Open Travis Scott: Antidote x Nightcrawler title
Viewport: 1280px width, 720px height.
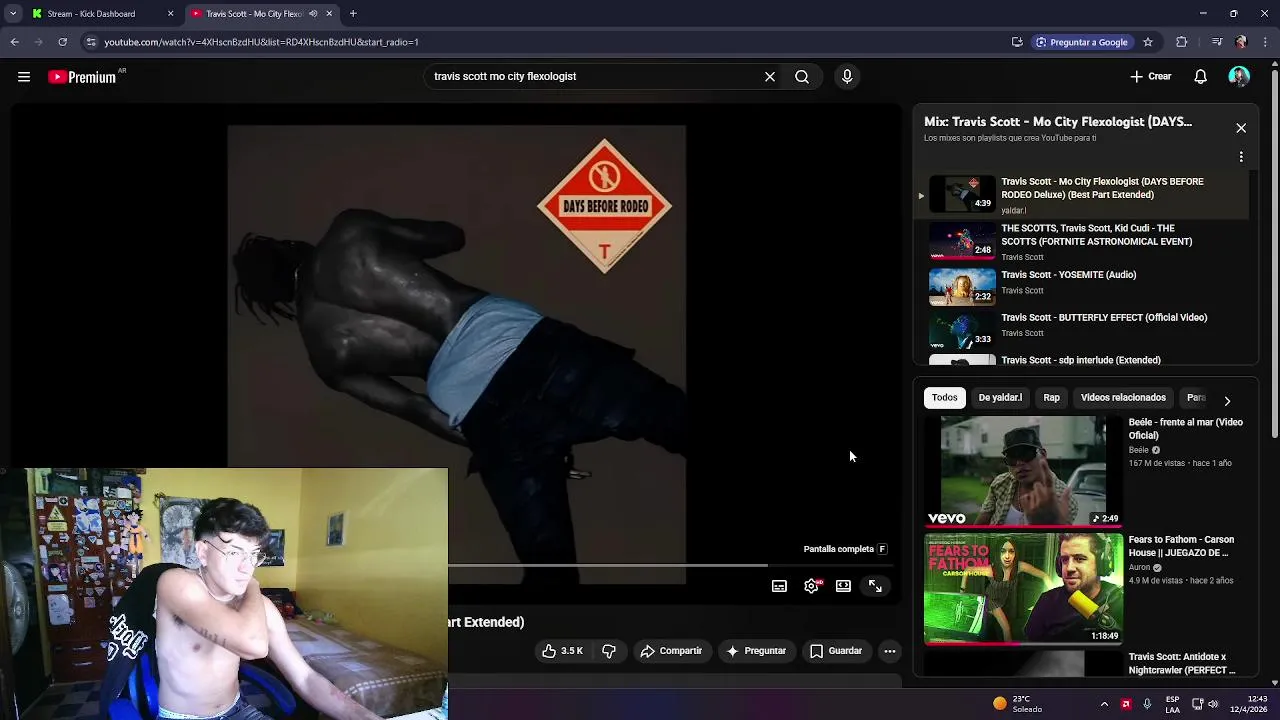pyautogui.click(x=1182, y=664)
